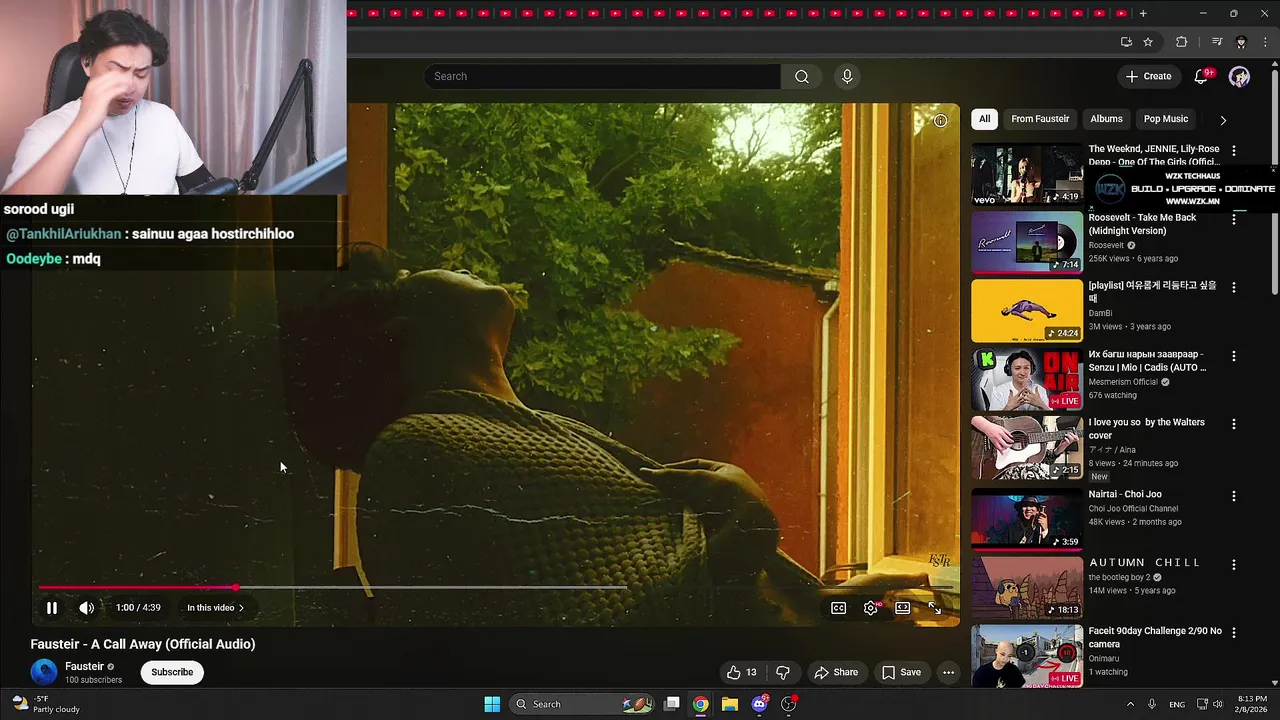The image size is (1280, 720).
Task: Toggle closed captions on the player
Action: [839, 607]
